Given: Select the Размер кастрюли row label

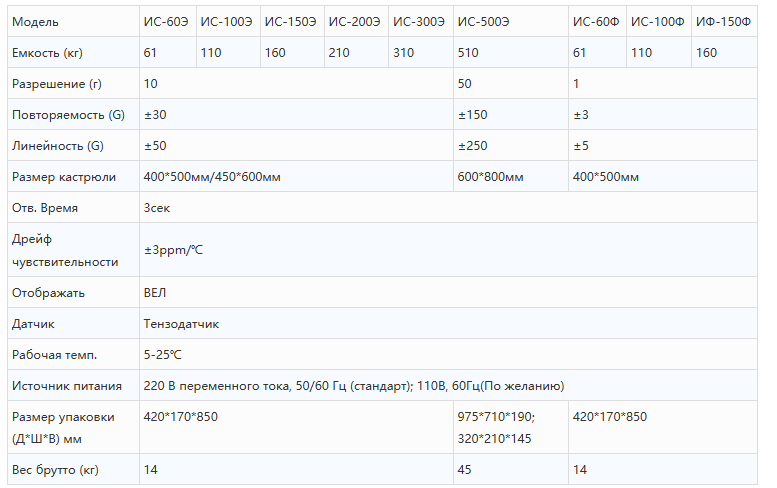Looking at the screenshot, I should tap(64, 177).
